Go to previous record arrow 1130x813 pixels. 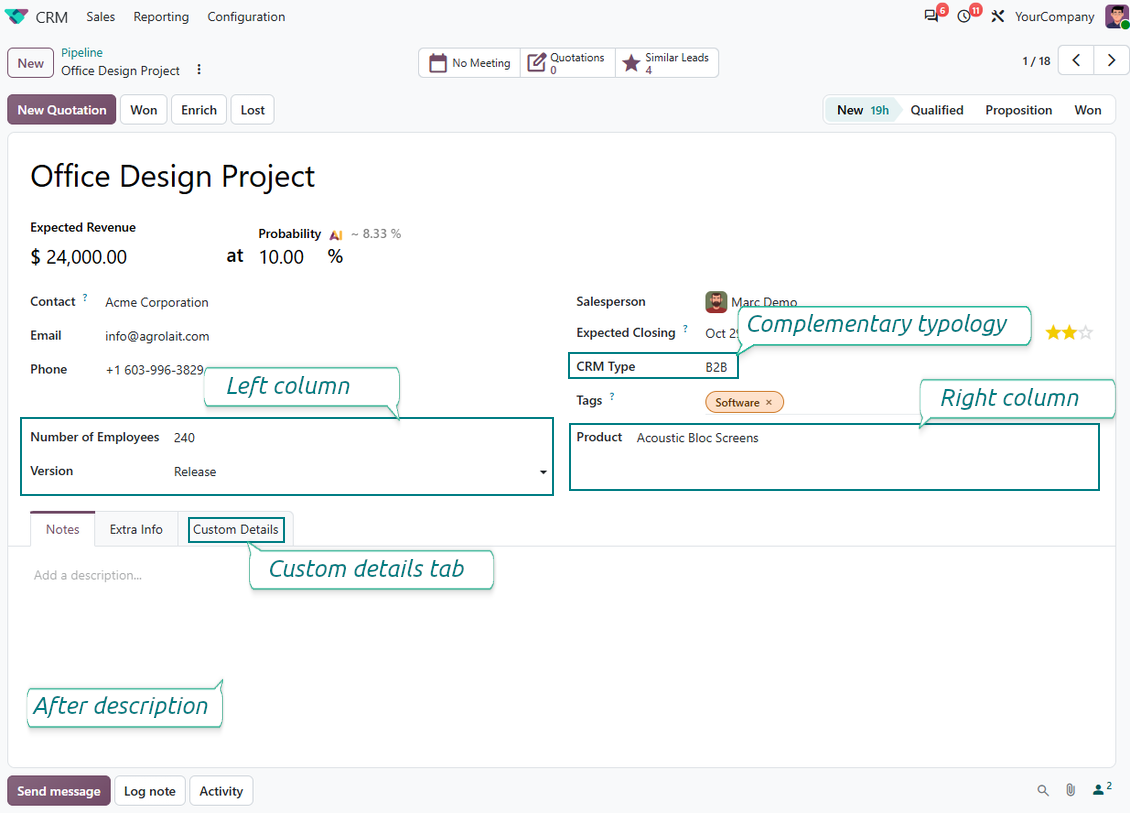(1076, 61)
